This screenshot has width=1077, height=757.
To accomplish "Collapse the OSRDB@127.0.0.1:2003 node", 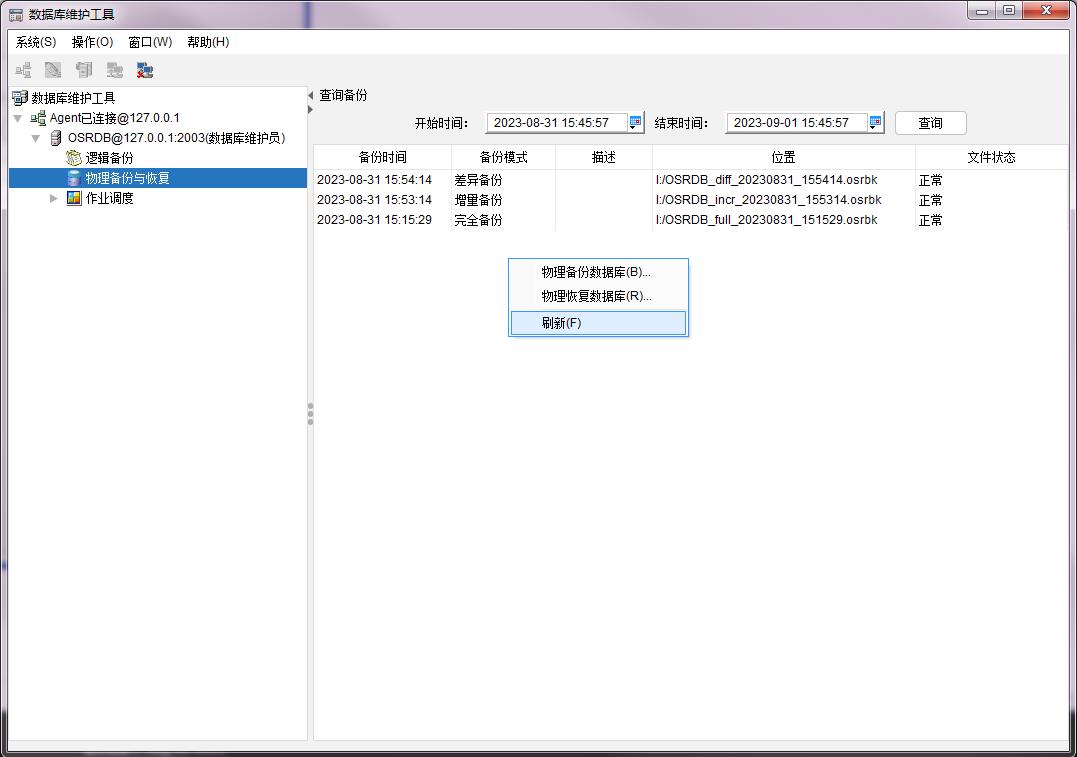I will click(x=36, y=138).
